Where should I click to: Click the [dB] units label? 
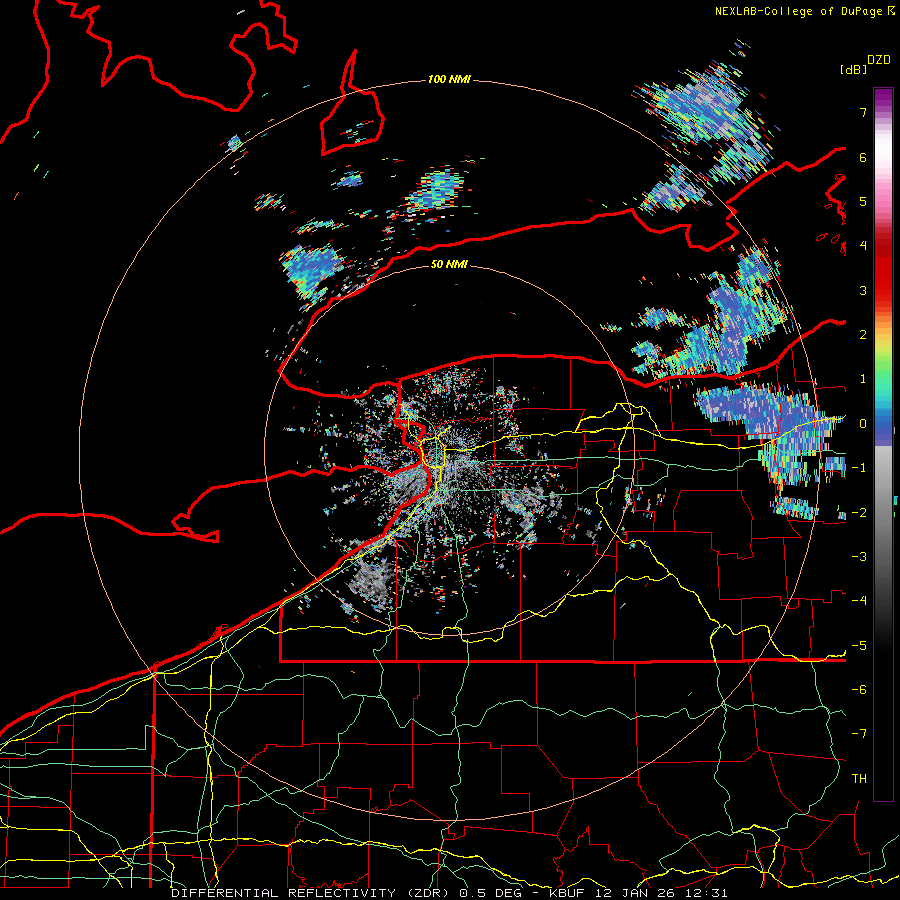coord(853,69)
